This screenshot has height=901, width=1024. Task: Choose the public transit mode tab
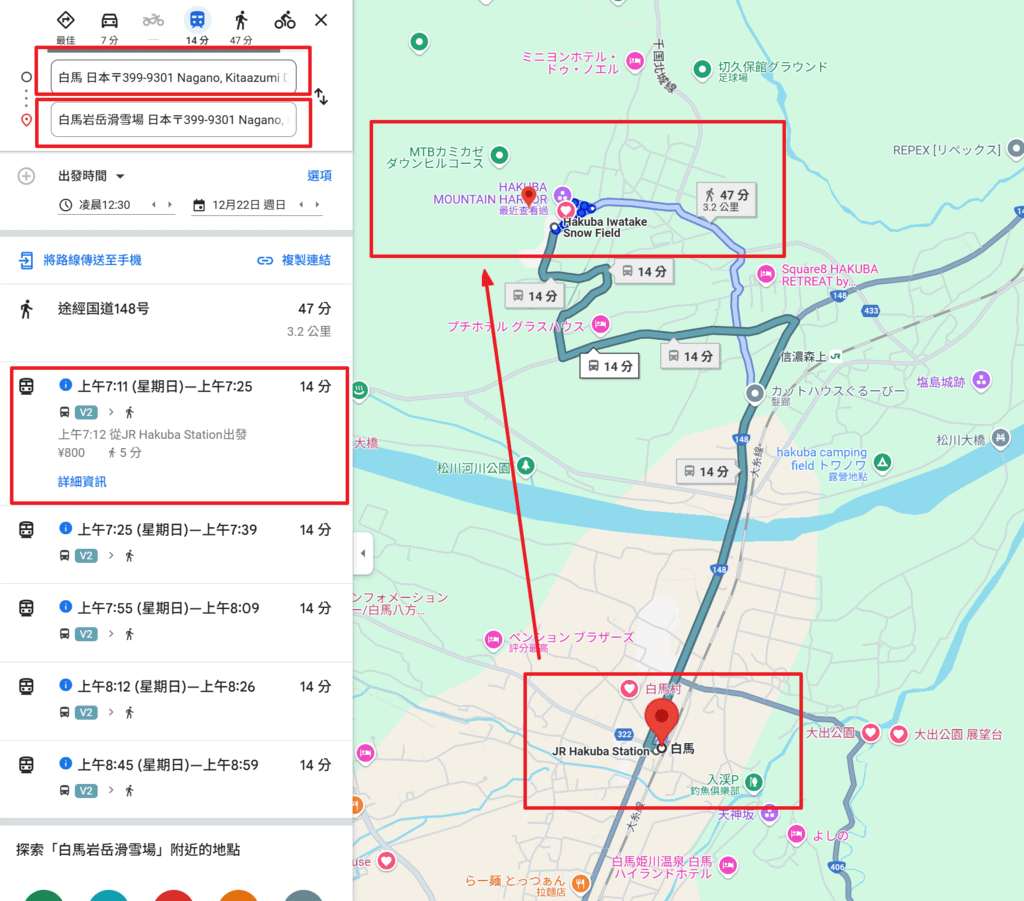coord(197,20)
